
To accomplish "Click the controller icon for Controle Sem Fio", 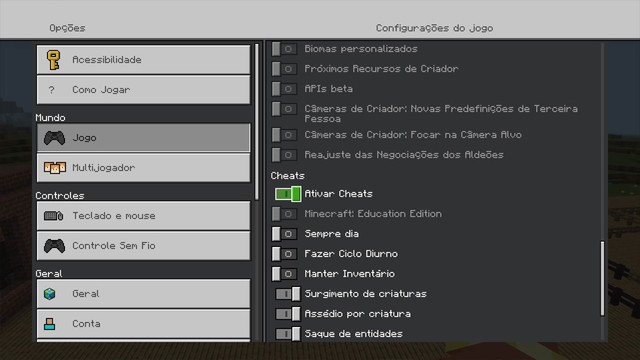I will coord(54,246).
